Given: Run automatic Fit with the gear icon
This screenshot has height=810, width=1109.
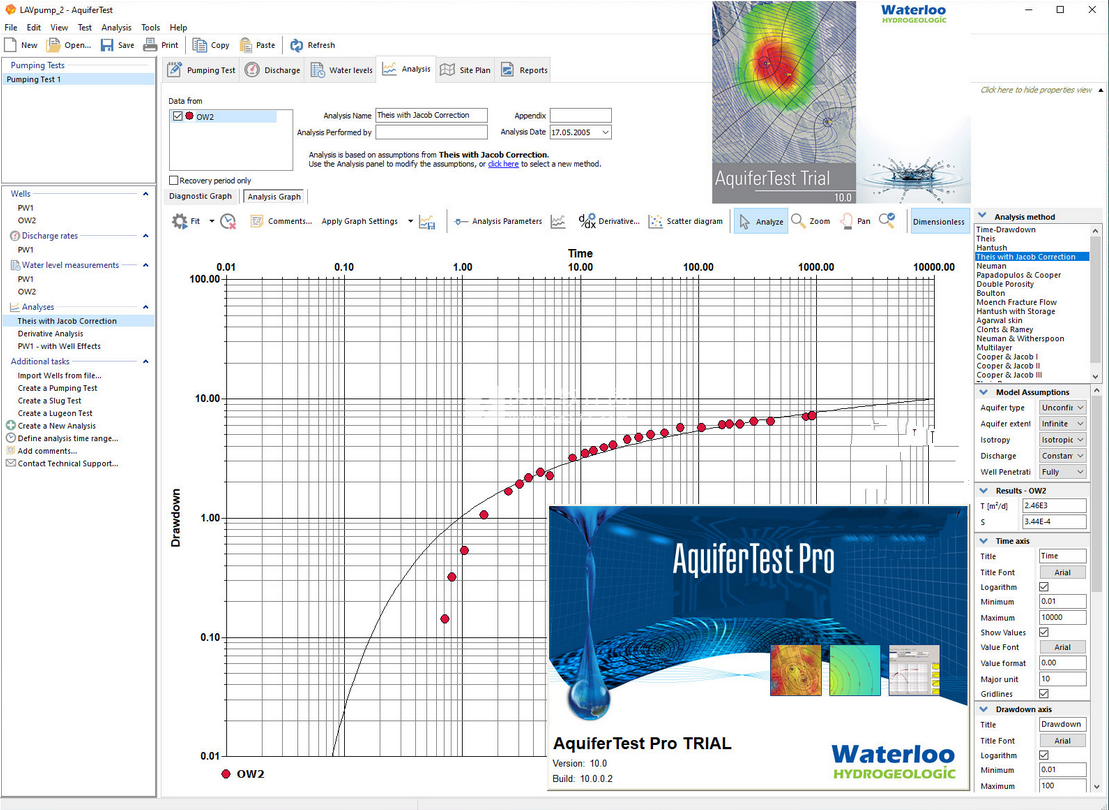Looking at the screenshot, I should click(180, 221).
